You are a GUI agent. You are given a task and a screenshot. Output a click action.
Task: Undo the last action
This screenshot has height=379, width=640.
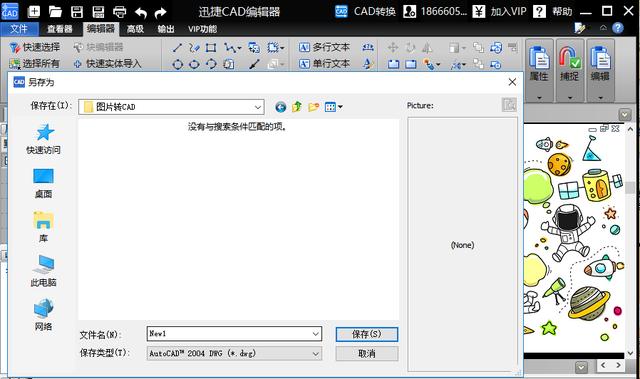(x=141, y=12)
